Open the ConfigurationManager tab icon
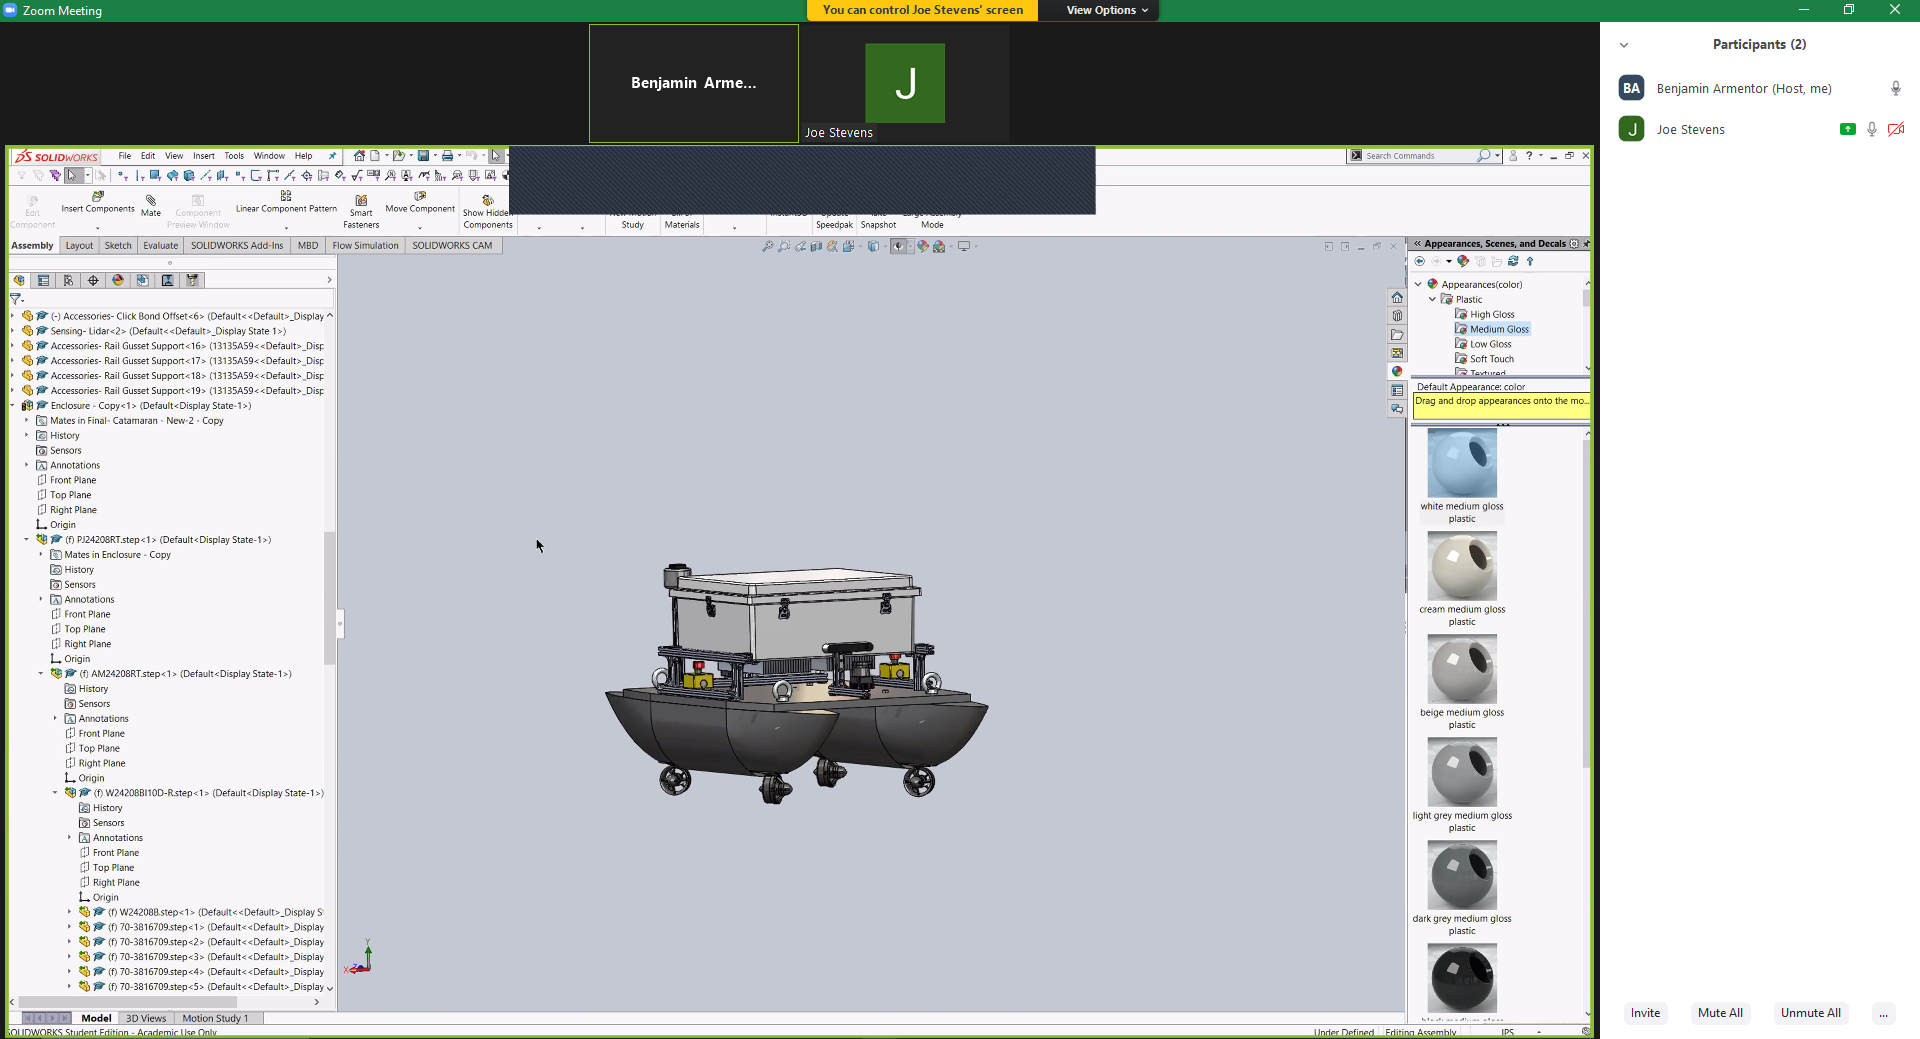The width and height of the screenshot is (1920, 1039). tap(68, 280)
